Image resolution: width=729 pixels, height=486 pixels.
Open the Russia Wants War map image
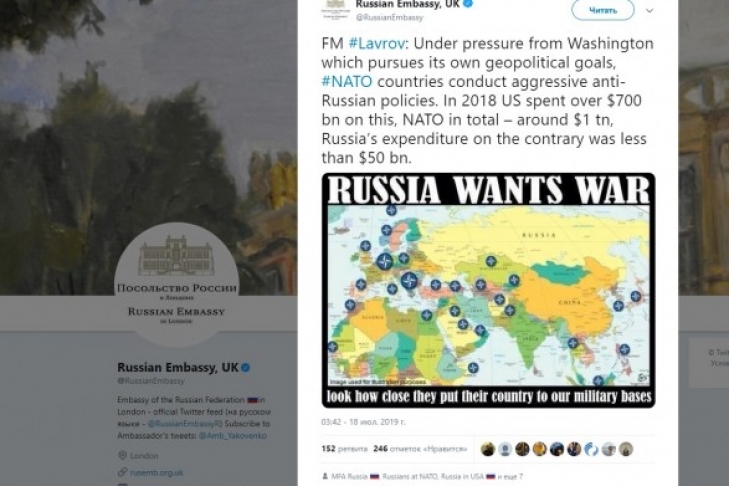(488, 290)
